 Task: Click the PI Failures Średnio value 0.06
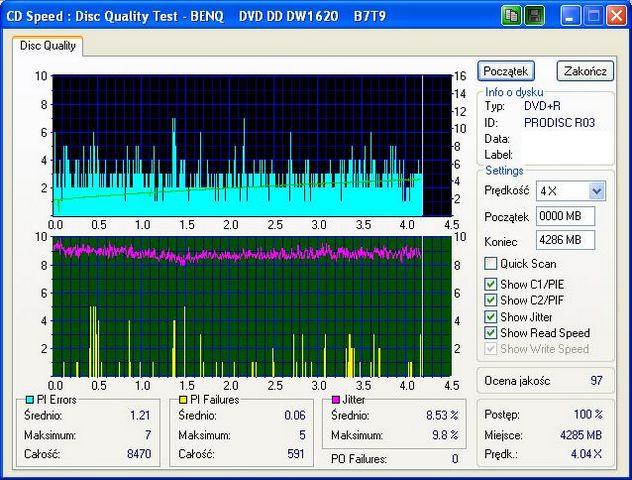[x=295, y=415]
